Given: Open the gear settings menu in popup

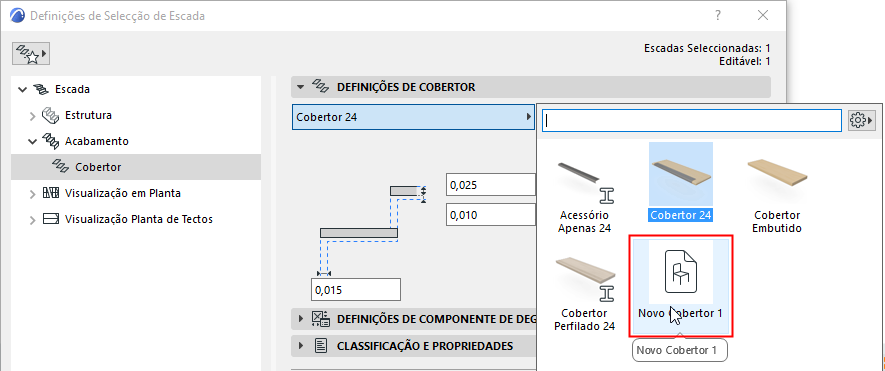Looking at the screenshot, I should [x=861, y=120].
